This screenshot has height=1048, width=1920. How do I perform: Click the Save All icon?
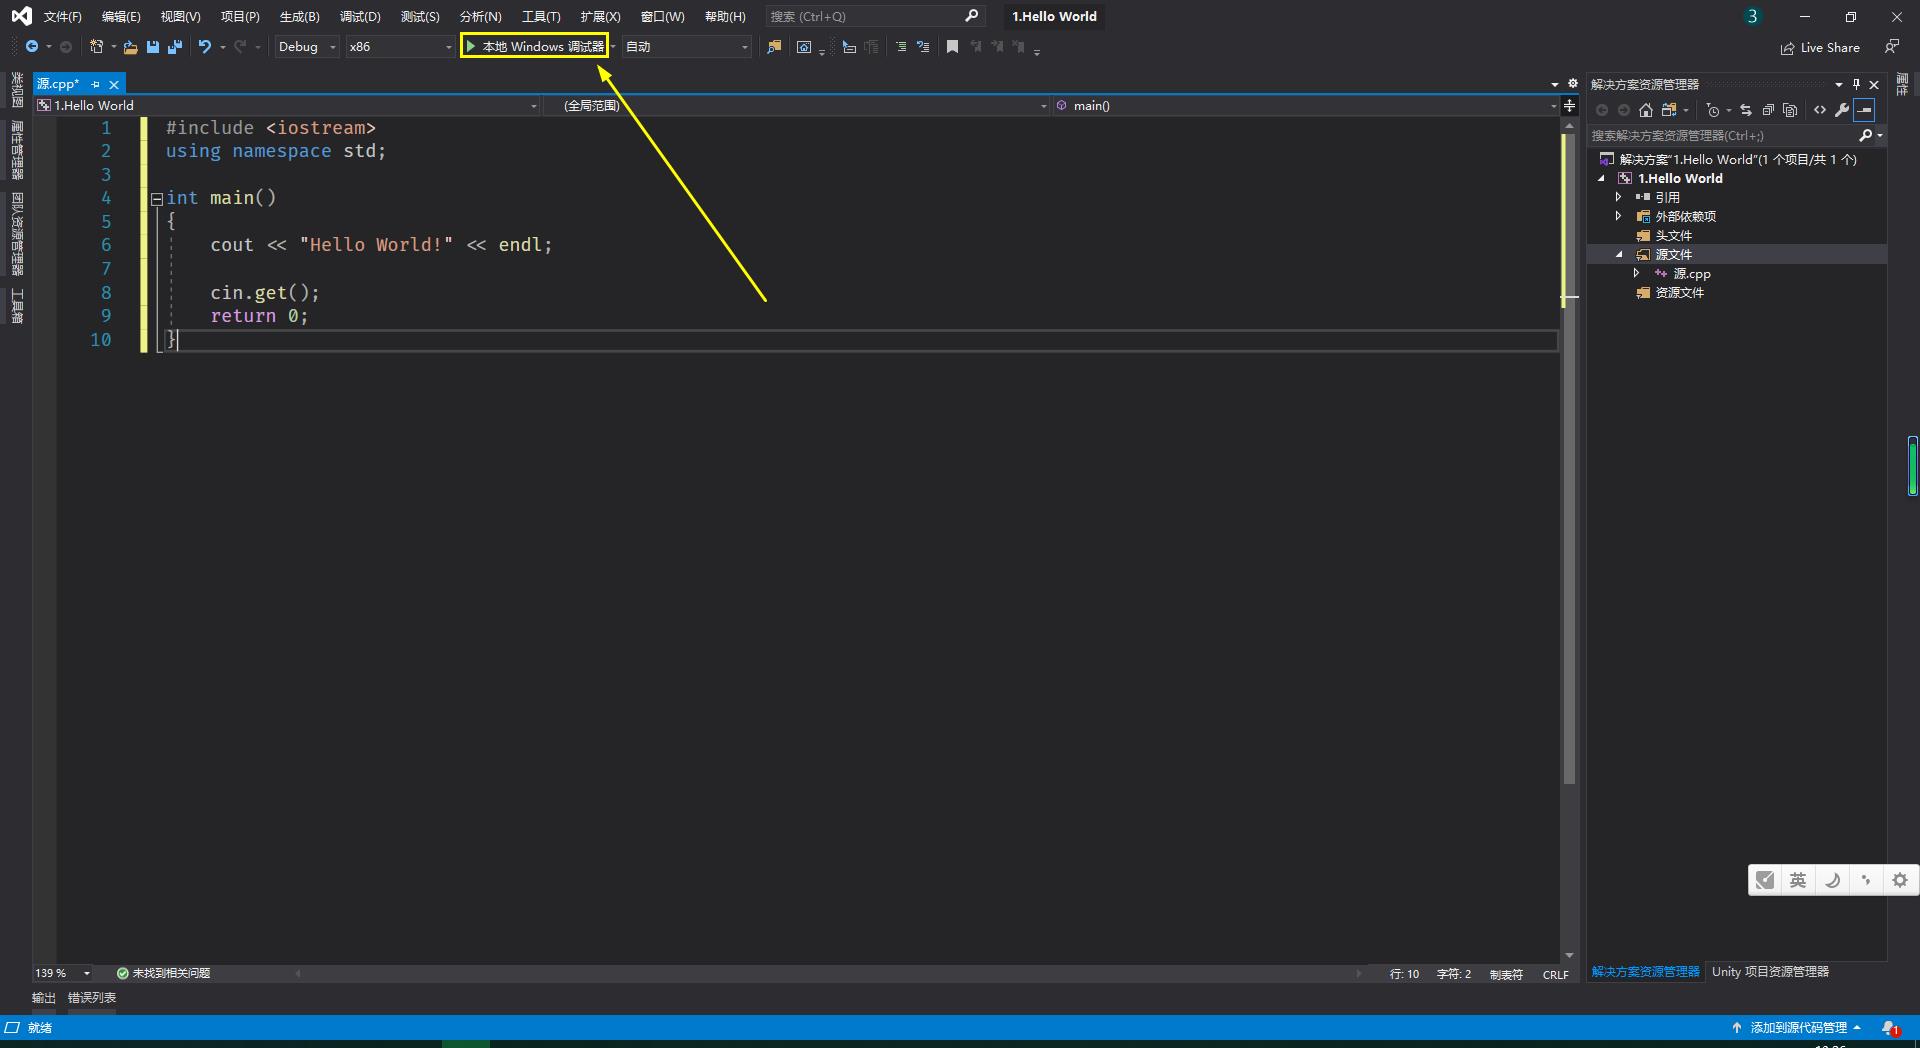(175, 47)
